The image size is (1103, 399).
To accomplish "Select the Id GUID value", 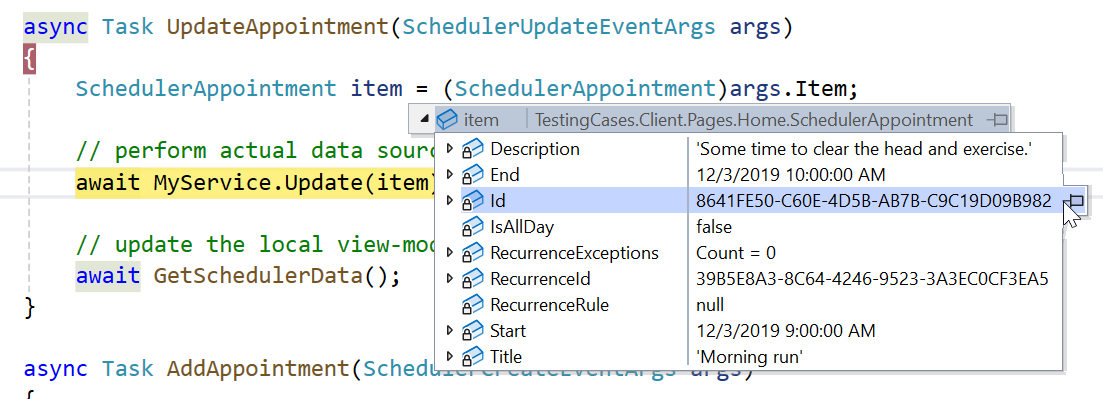I will [x=873, y=201].
